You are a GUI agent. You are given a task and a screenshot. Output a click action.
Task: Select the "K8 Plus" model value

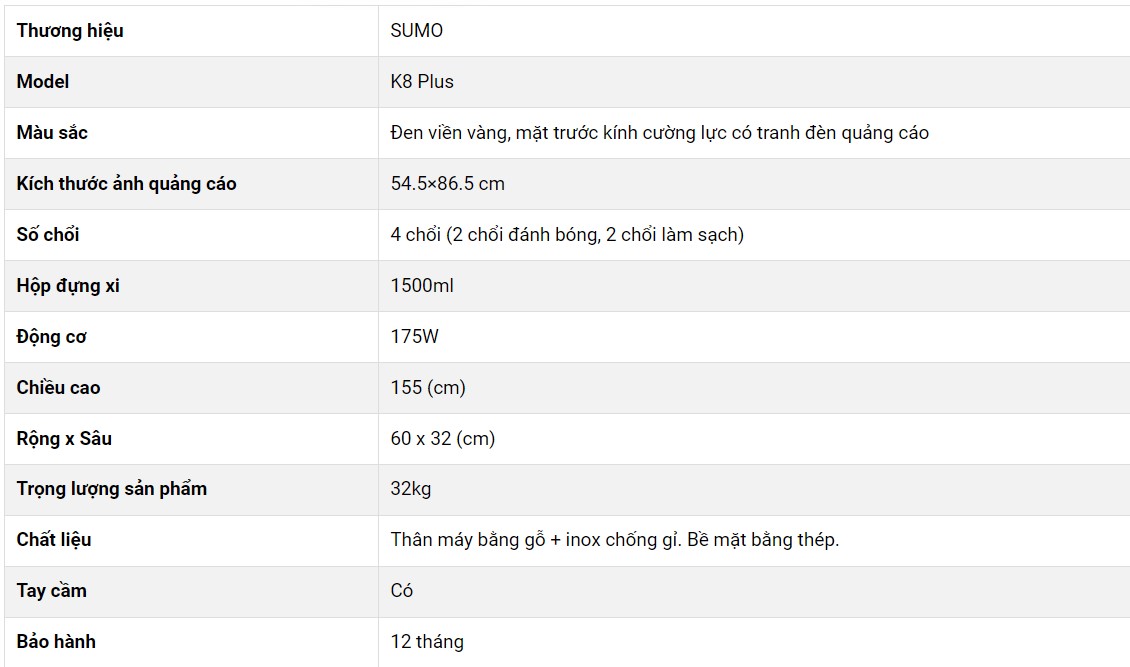(422, 82)
